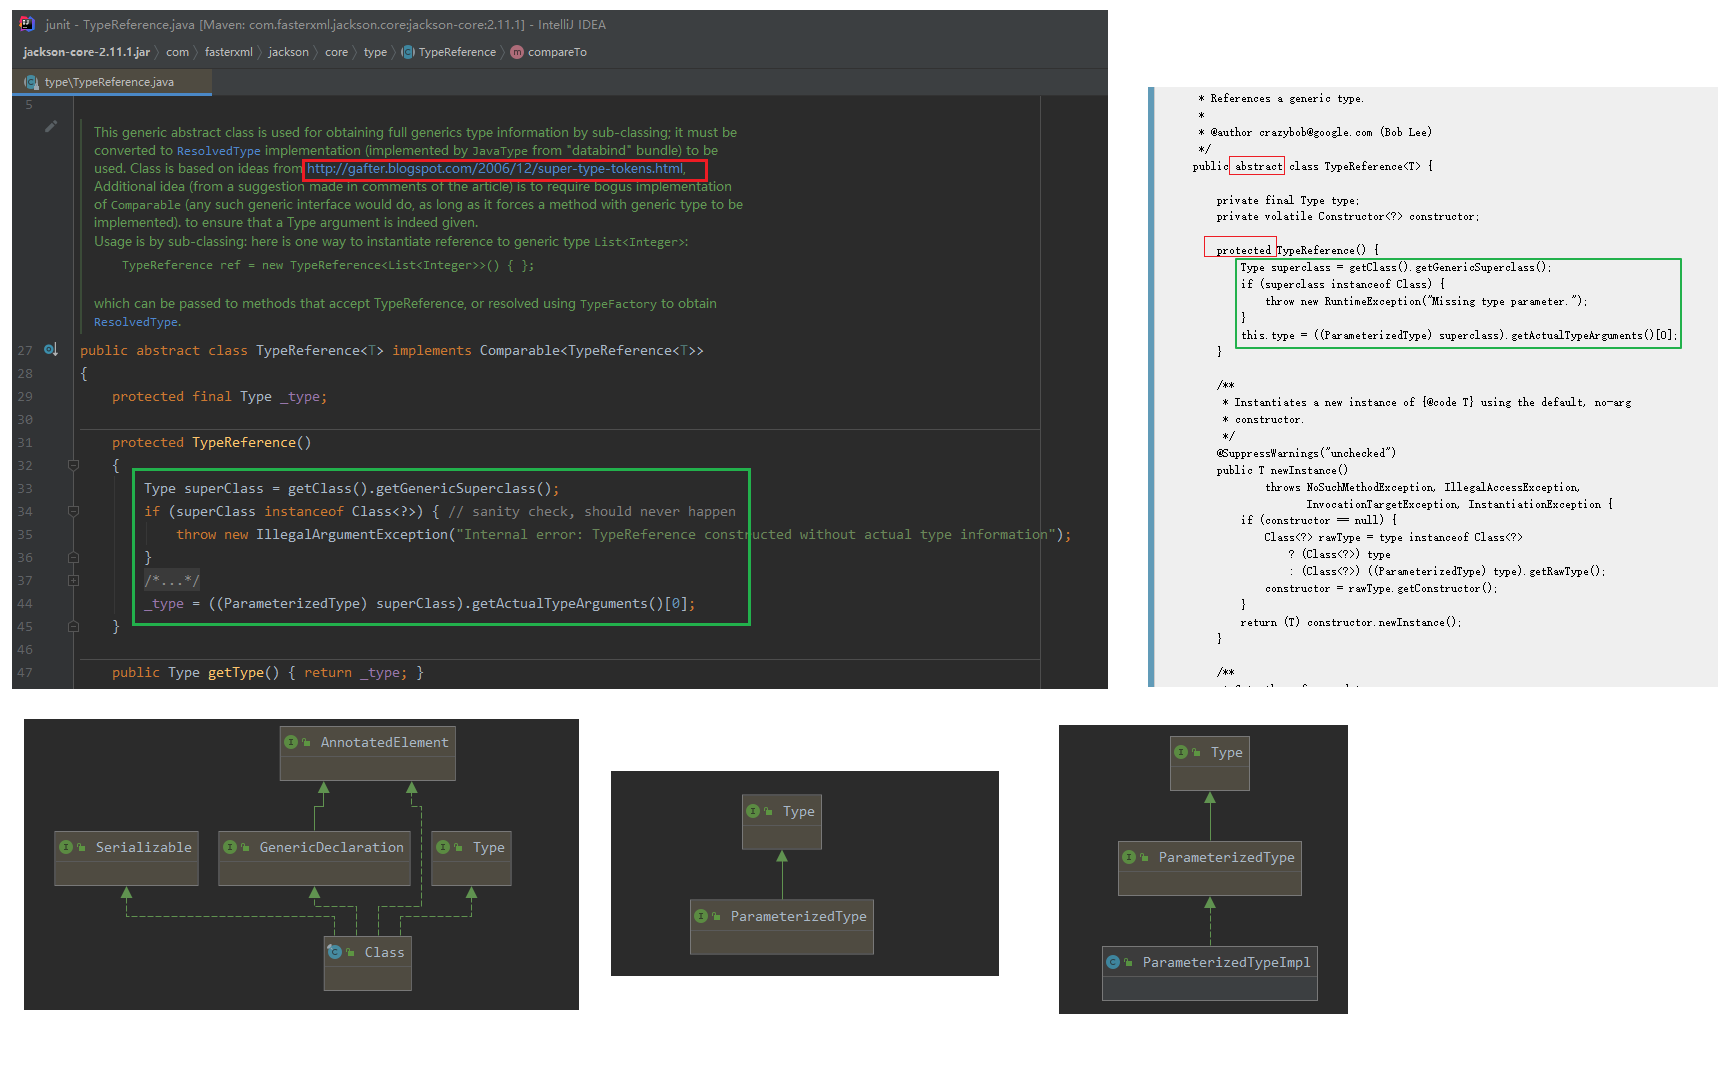Viewport: 1720px width, 1068px height.
Task: Click the gutter implementation marker on line 27
Action: pyautogui.click(x=51, y=350)
